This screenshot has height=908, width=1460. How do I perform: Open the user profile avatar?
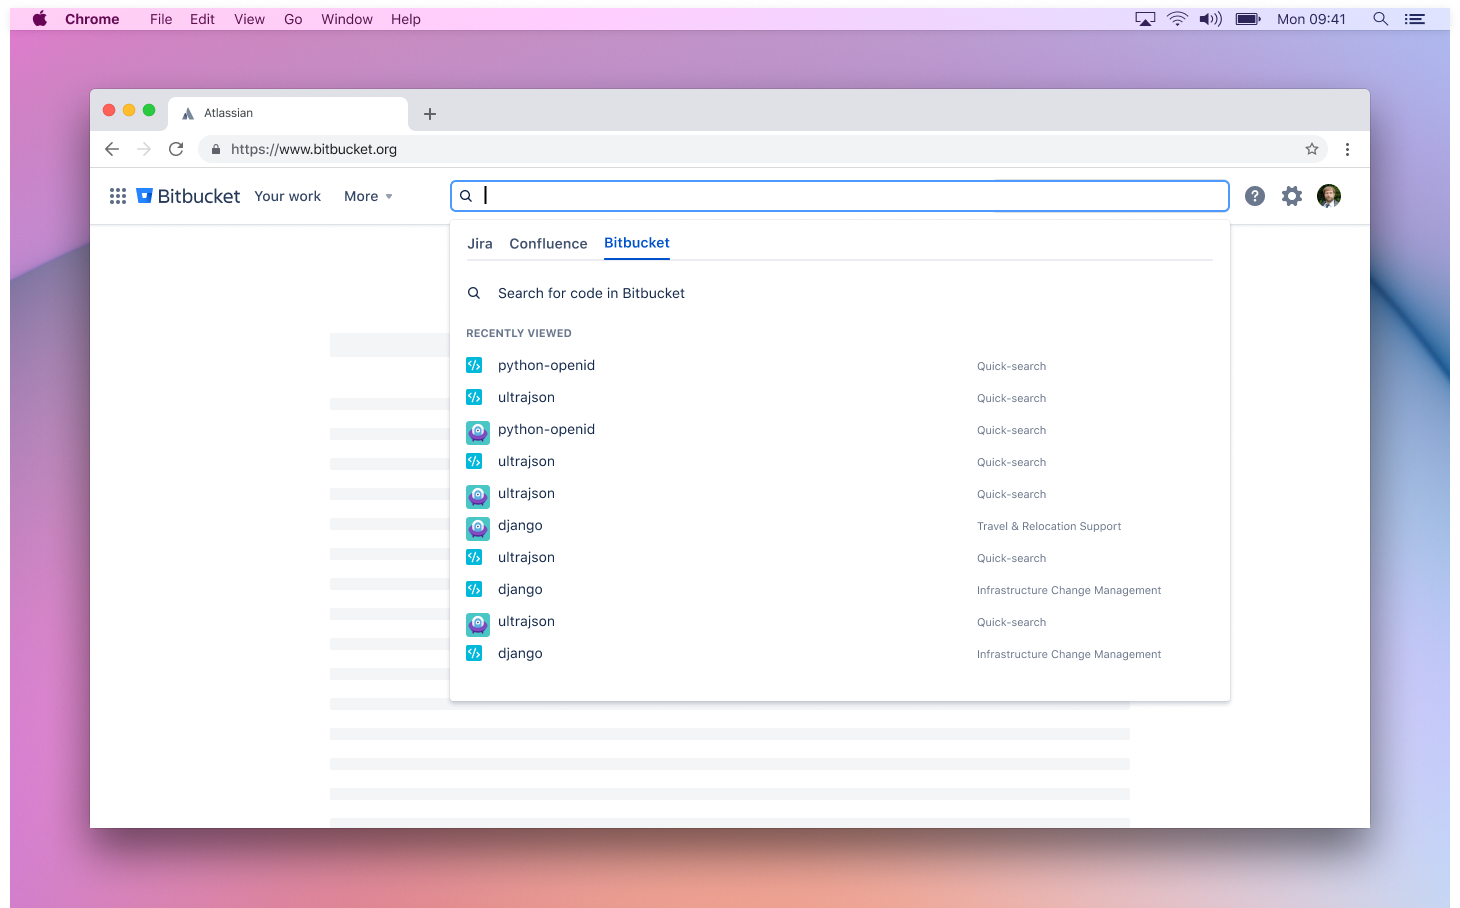[1329, 196]
